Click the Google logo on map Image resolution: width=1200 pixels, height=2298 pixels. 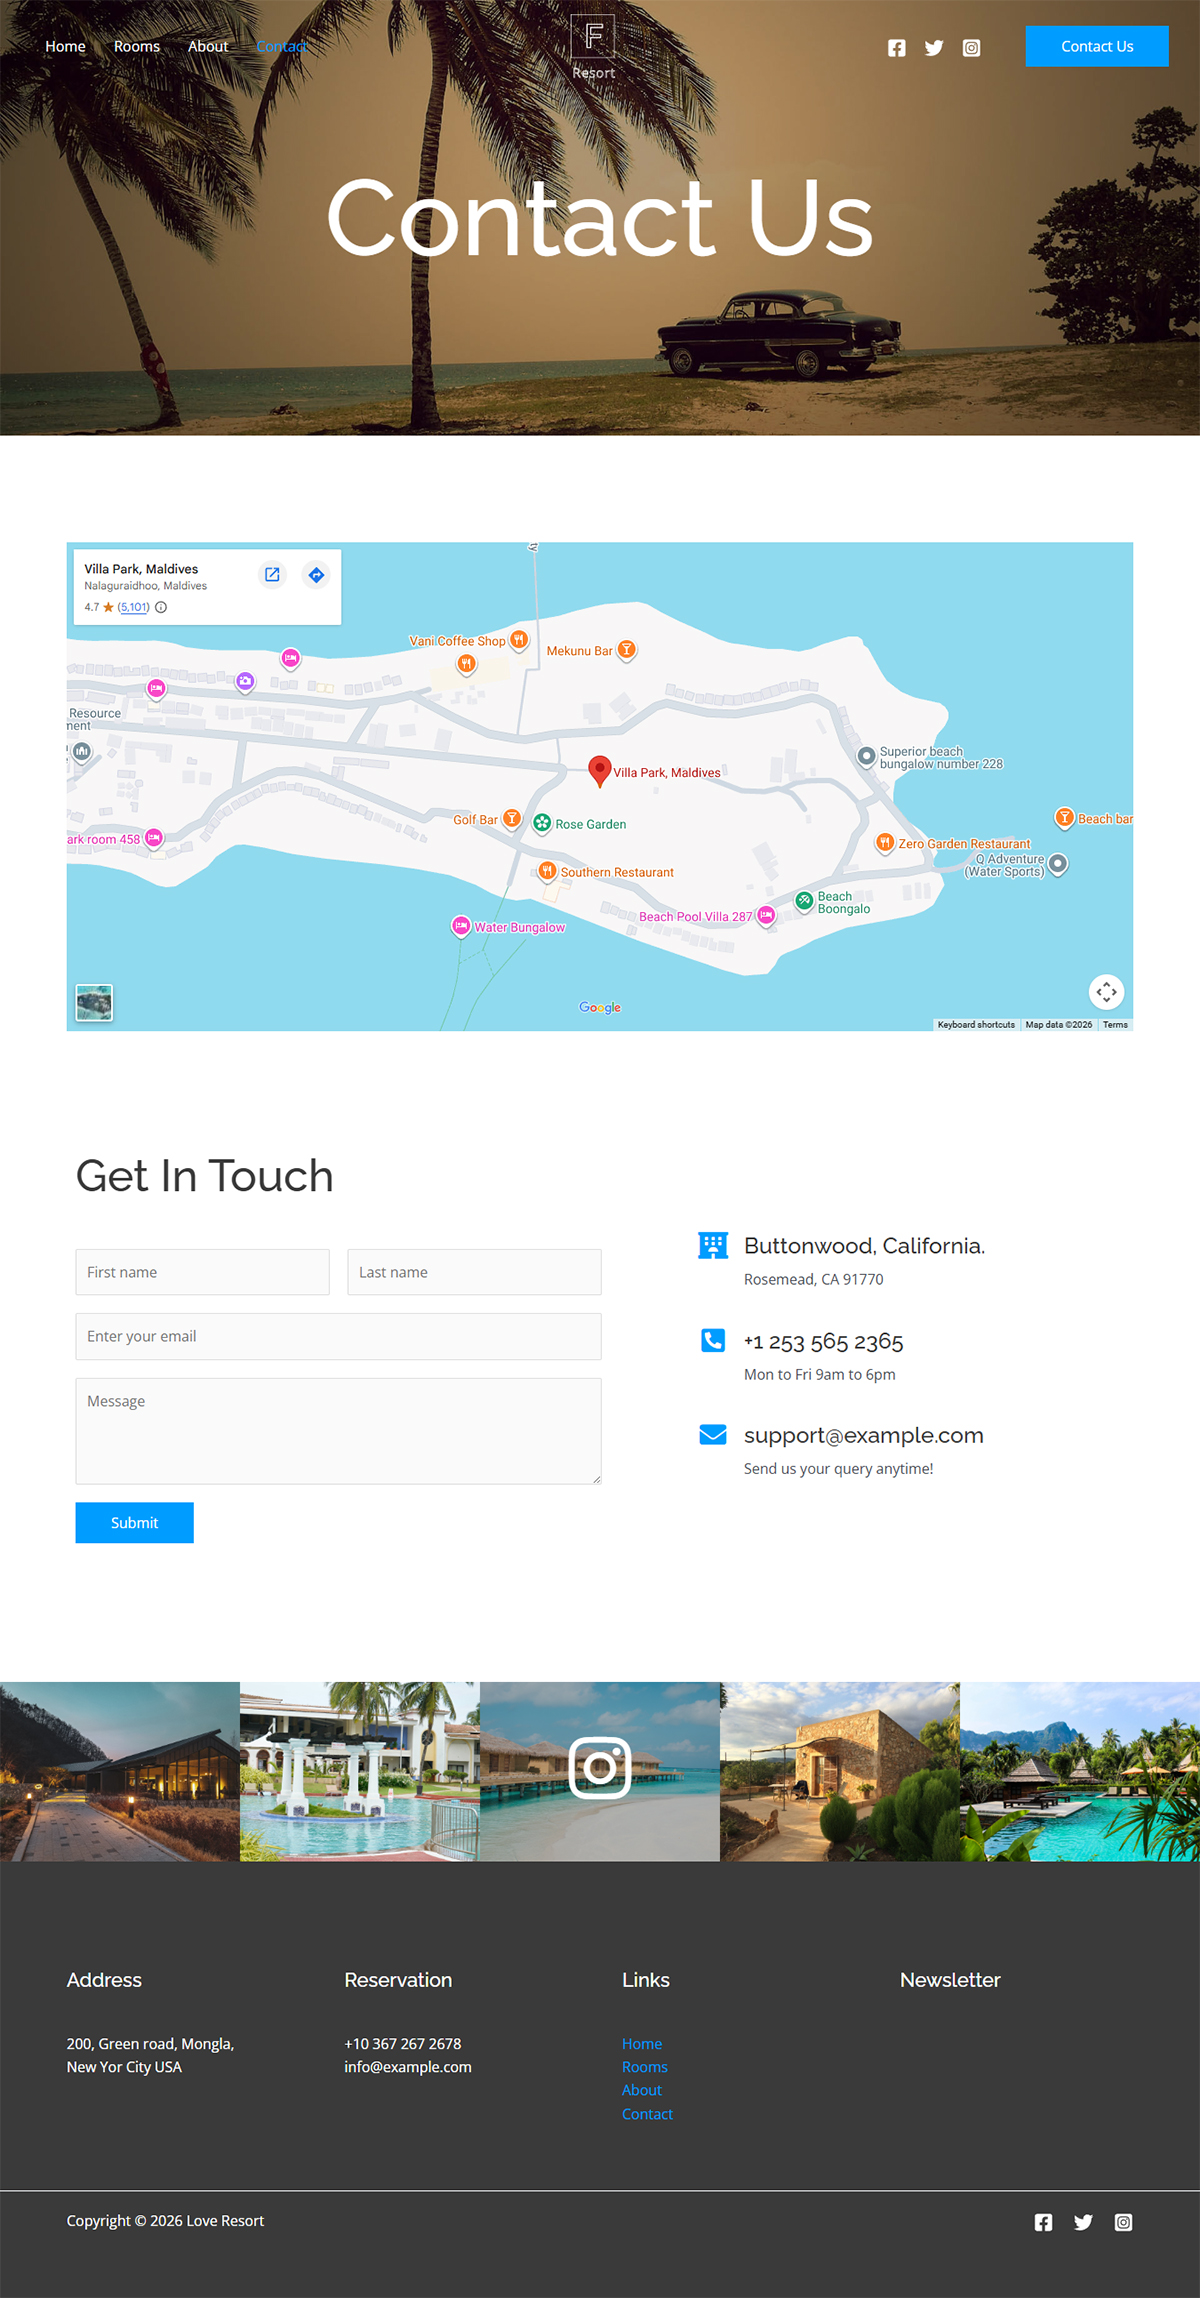(x=600, y=1007)
